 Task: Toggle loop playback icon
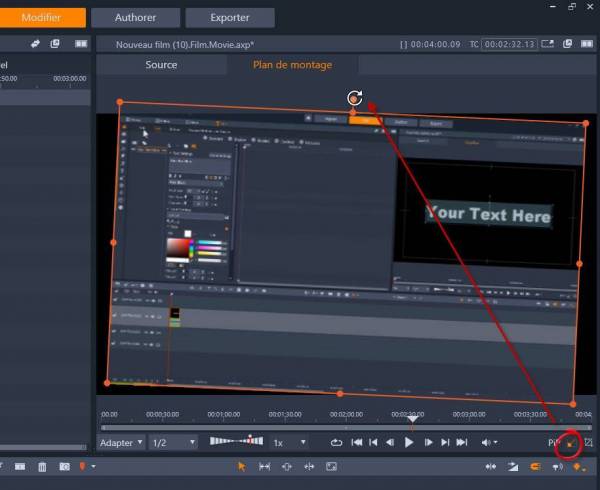coord(337,442)
